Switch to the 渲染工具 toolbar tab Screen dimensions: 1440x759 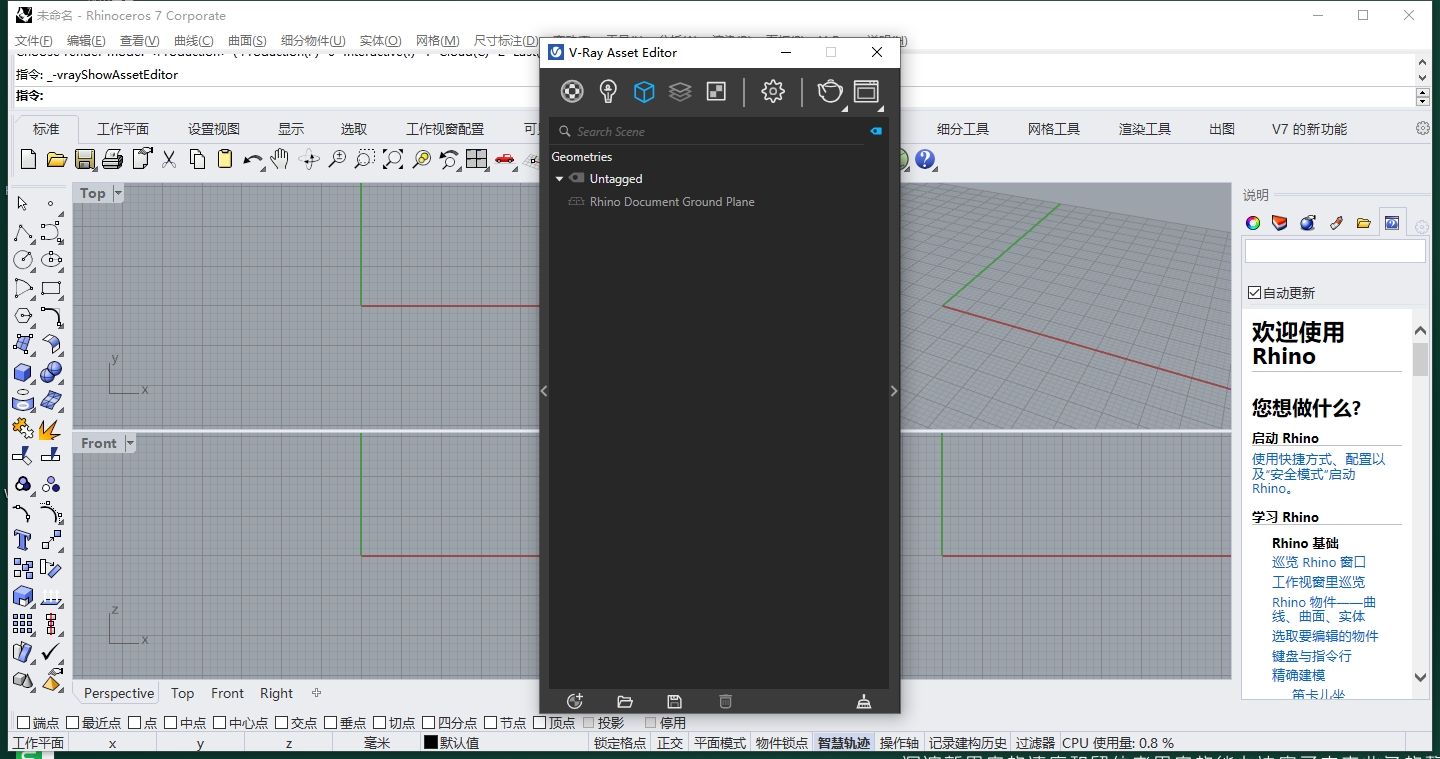(1145, 129)
